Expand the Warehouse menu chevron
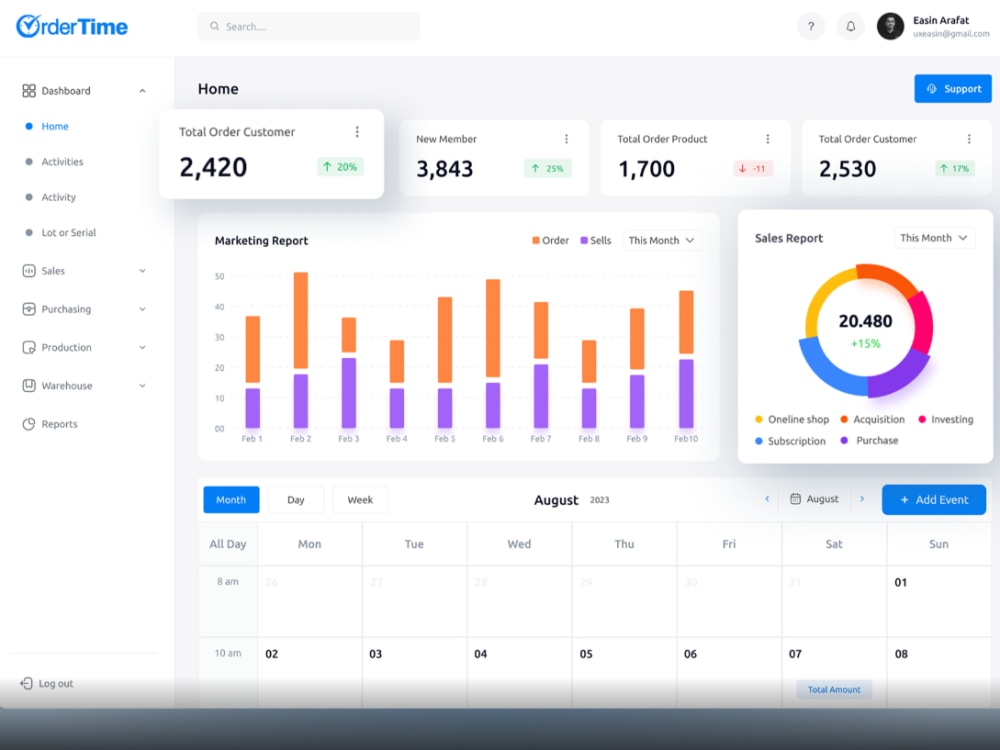The image size is (1000, 750). click(142, 385)
